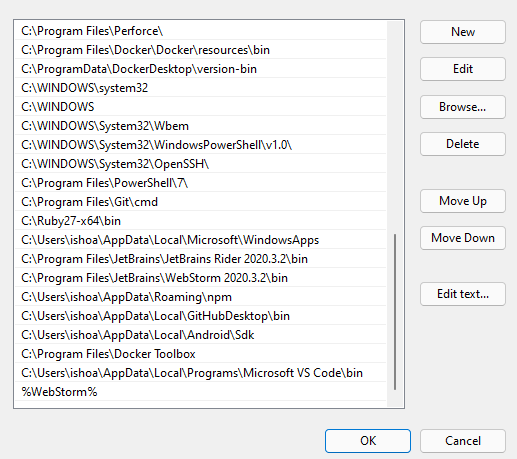The width and height of the screenshot is (517, 459).
Task: Click Move Down button
Action: pyautogui.click(x=463, y=238)
